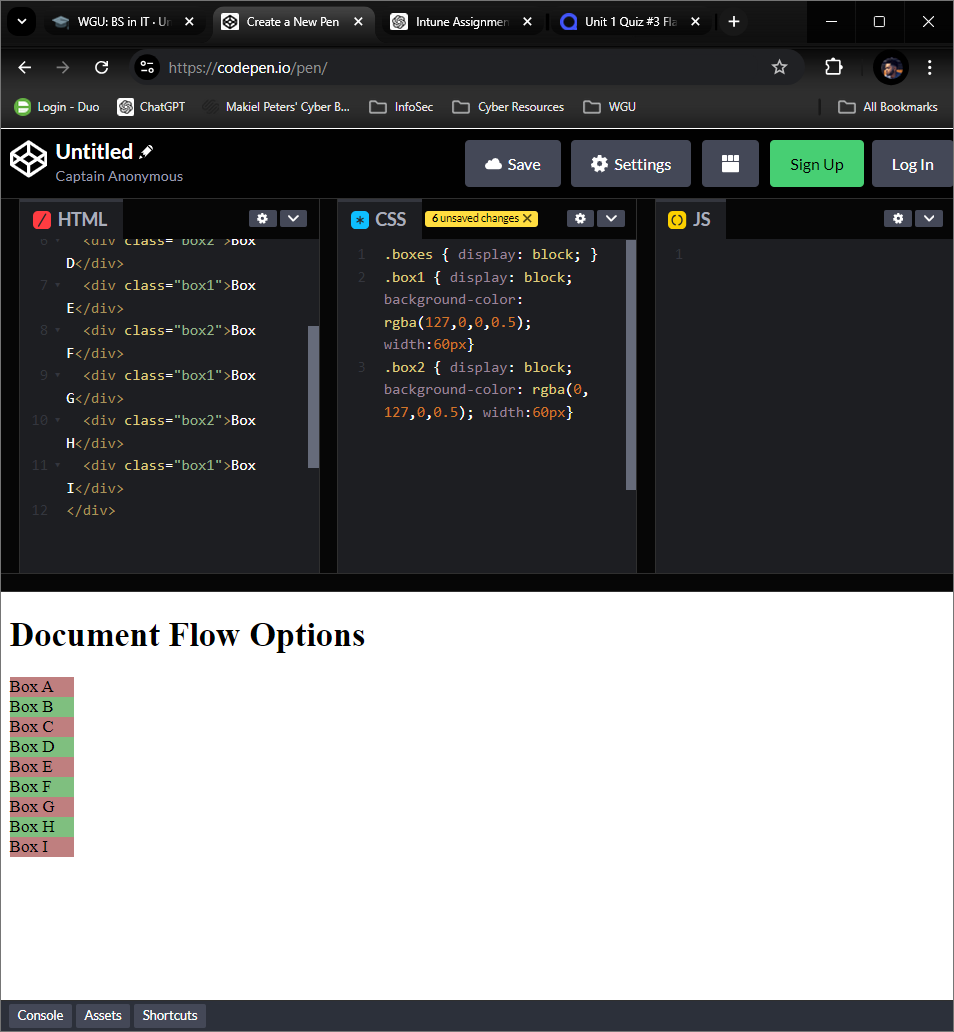
Task: Bookmark this page with star icon
Action: 780,67
